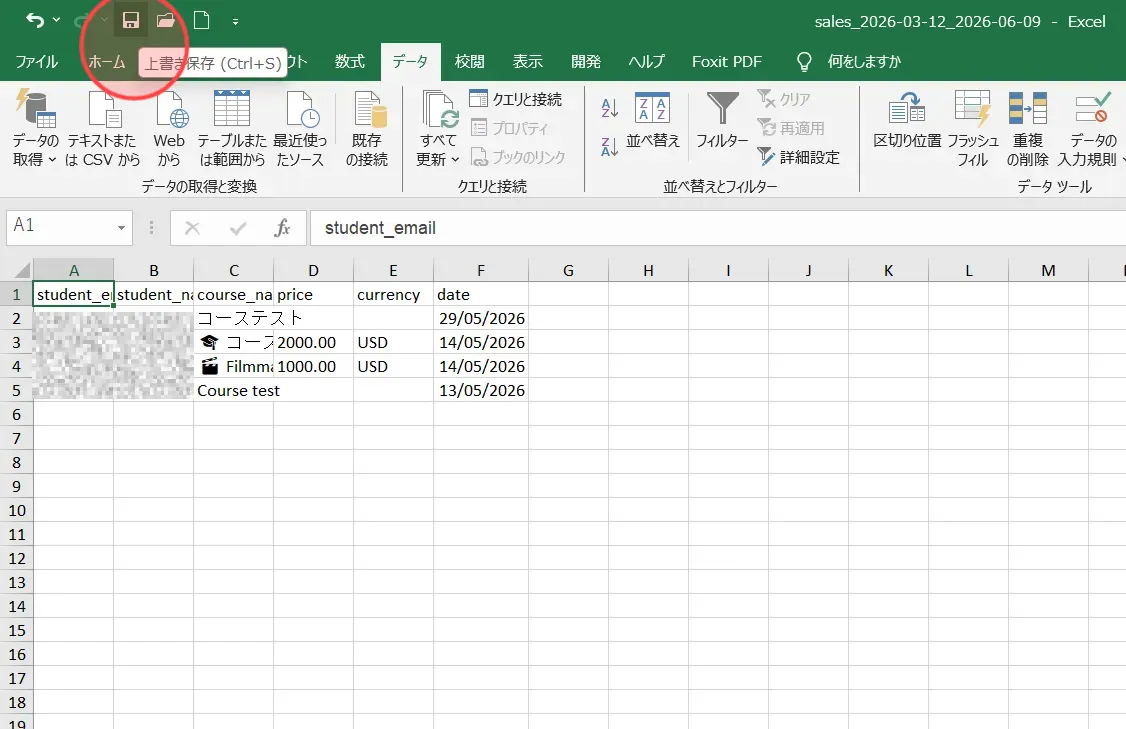Select the USD cell in row 4
This screenshot has width=1126, height=729.
394,366
